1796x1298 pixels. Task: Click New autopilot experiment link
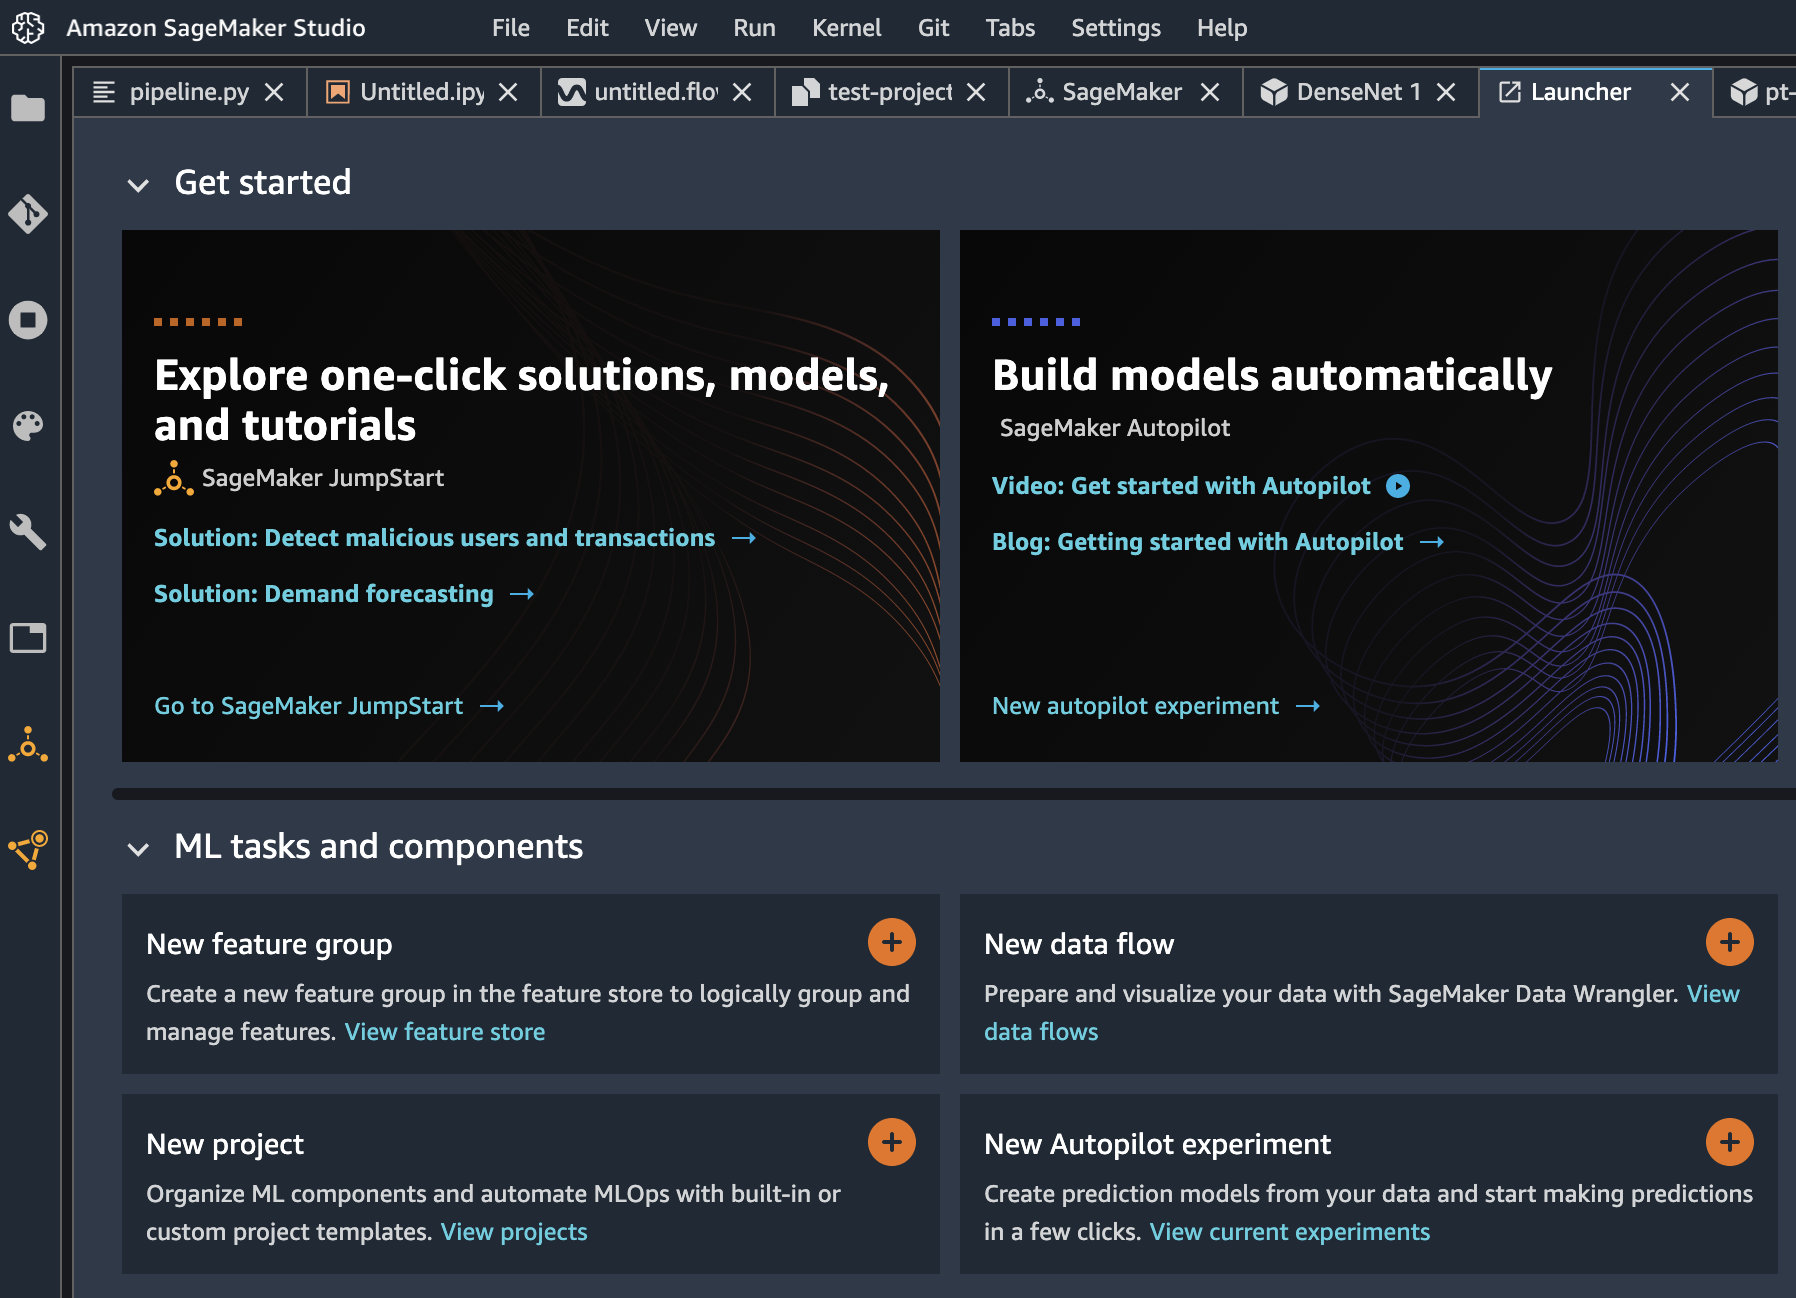click(1155, 706)
